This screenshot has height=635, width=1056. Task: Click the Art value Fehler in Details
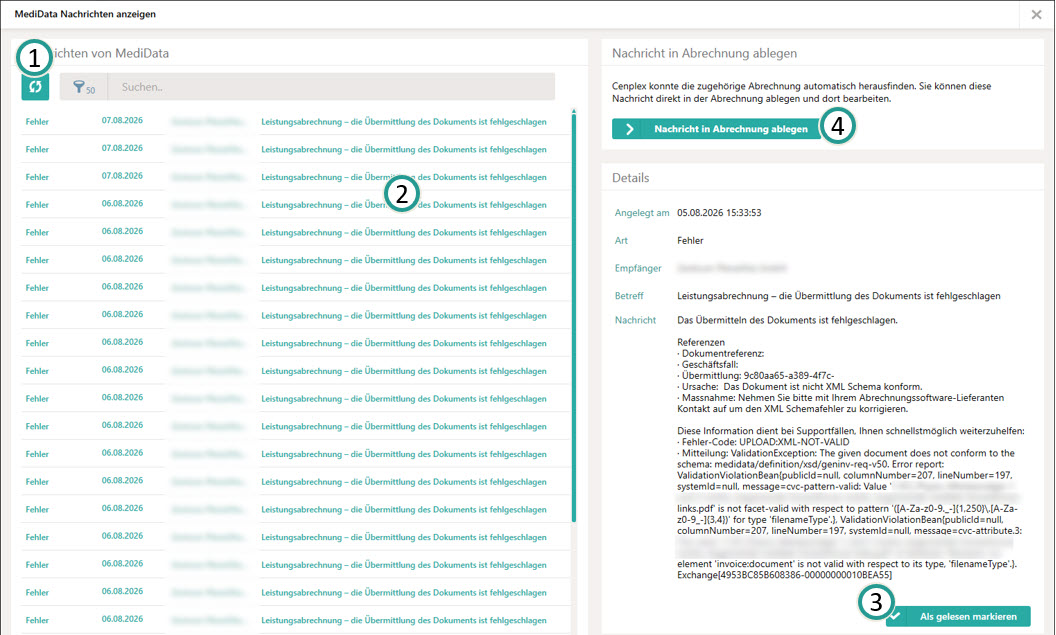(690, 240)
